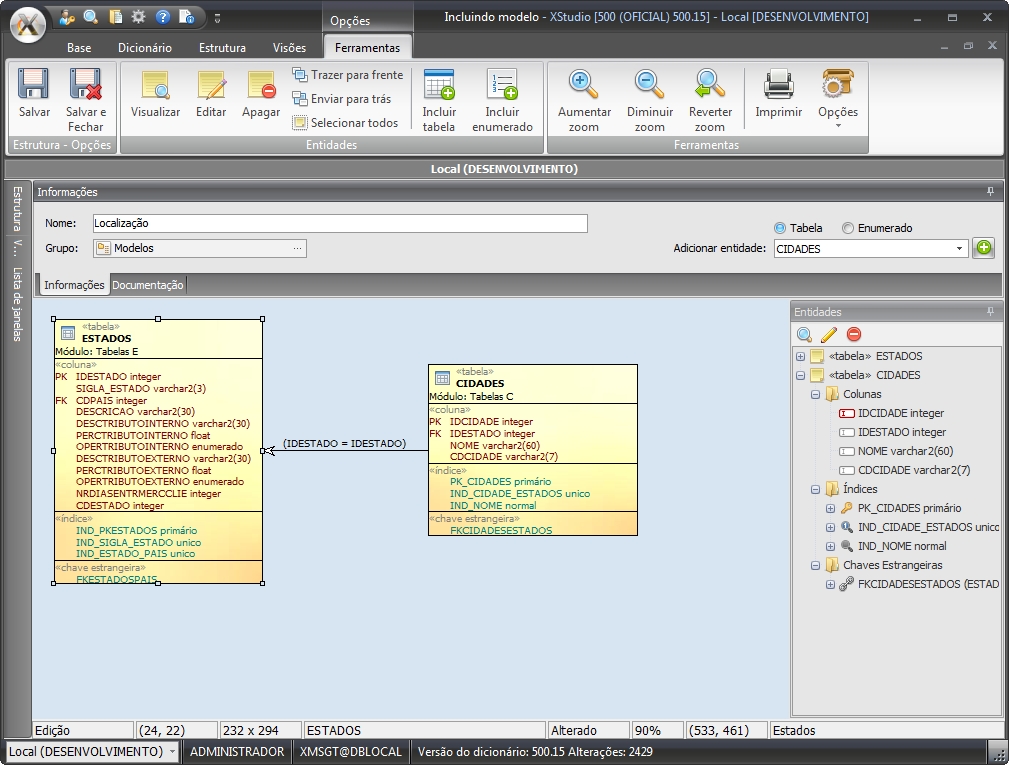This screenshot has width=1009, height=765.
Task: Open the Documentação tab
Action: click(x=148, y=285)
